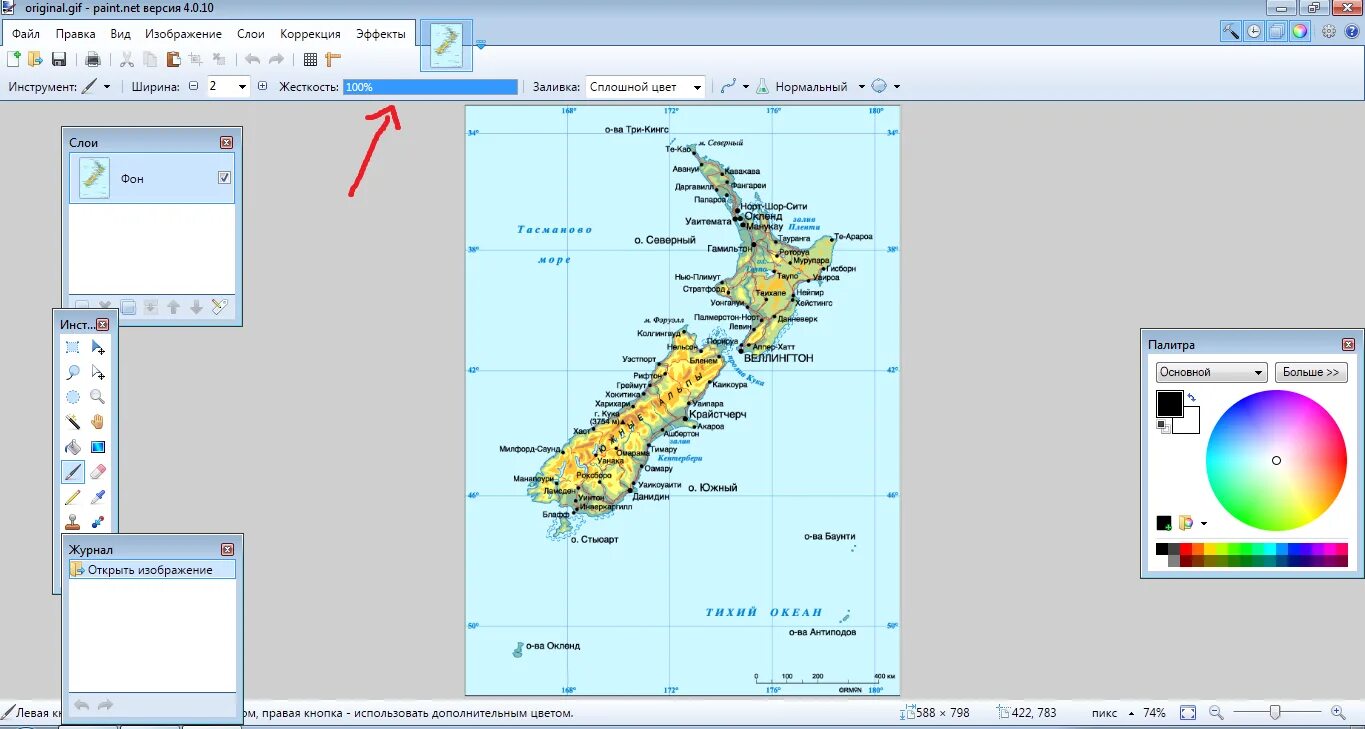The height and width of the screenshot is (729, 1365).
Task: Open the Слои menu
Action: click(251, 34)
